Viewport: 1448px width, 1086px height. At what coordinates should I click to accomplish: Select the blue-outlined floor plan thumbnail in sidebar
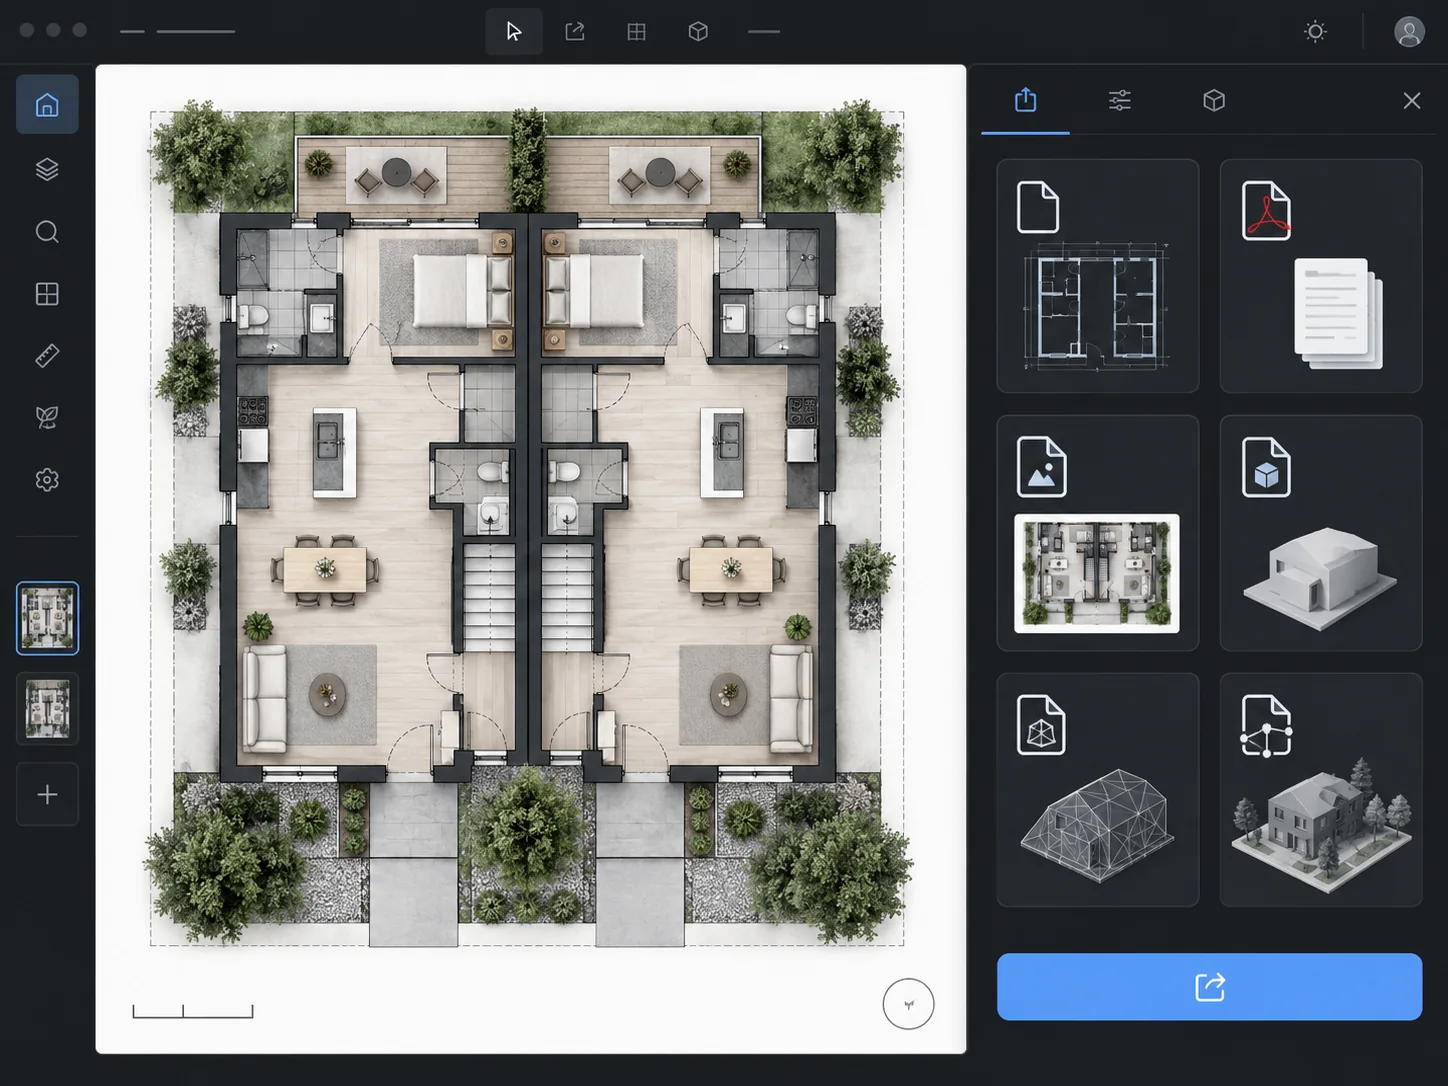point(47,618)
